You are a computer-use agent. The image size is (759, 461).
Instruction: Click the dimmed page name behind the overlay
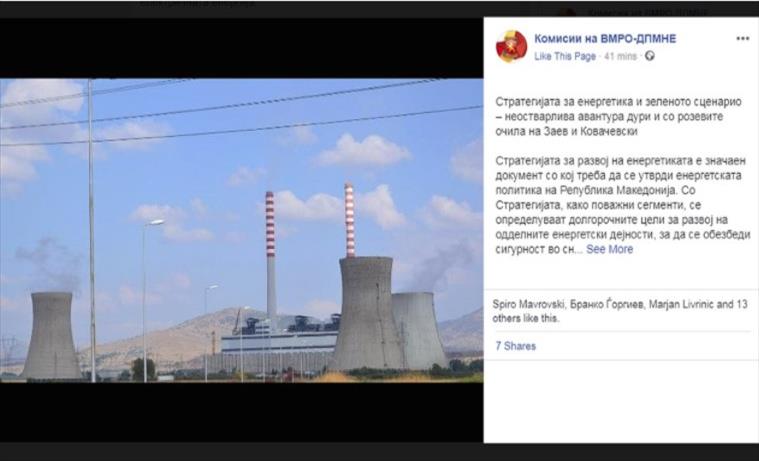[649, 13]
